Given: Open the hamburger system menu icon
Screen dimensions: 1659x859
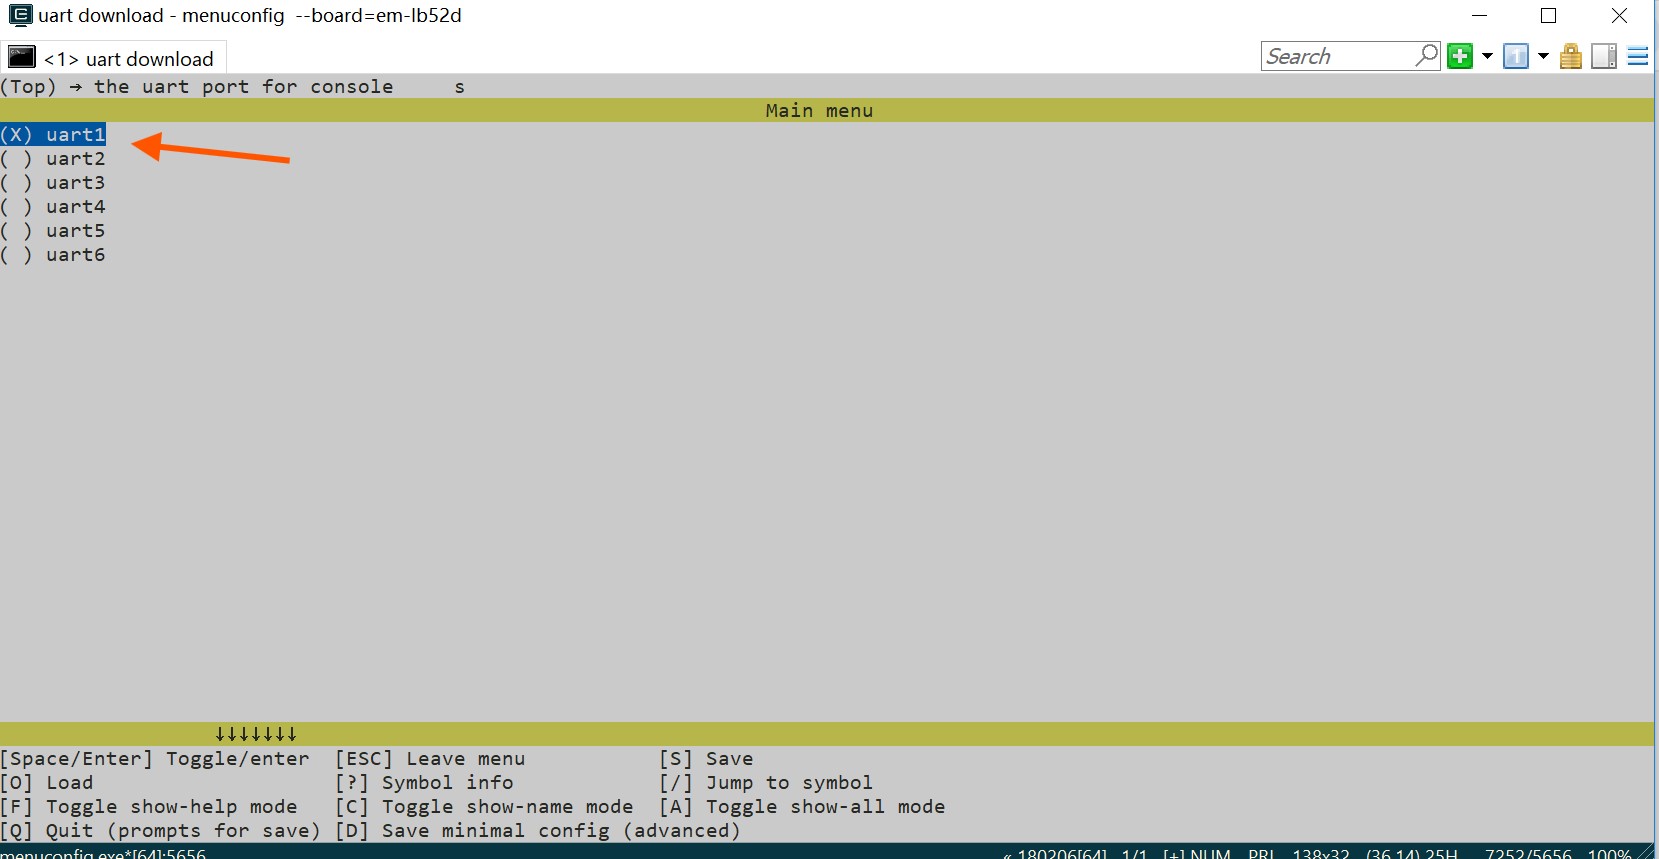Looking at the screenshot, I should click(x=1638, y=56).
